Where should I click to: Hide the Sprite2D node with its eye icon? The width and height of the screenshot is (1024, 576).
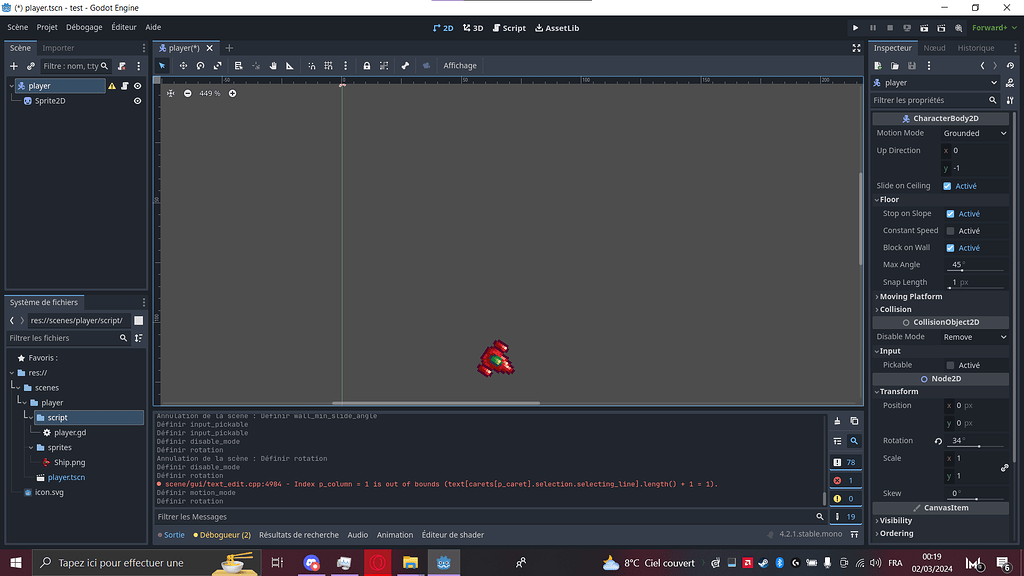point(137,100)
